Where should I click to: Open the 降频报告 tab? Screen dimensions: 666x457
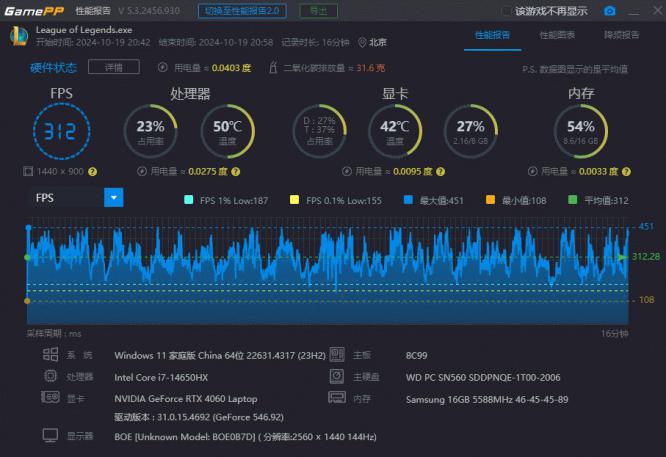[x=621, y=34]
